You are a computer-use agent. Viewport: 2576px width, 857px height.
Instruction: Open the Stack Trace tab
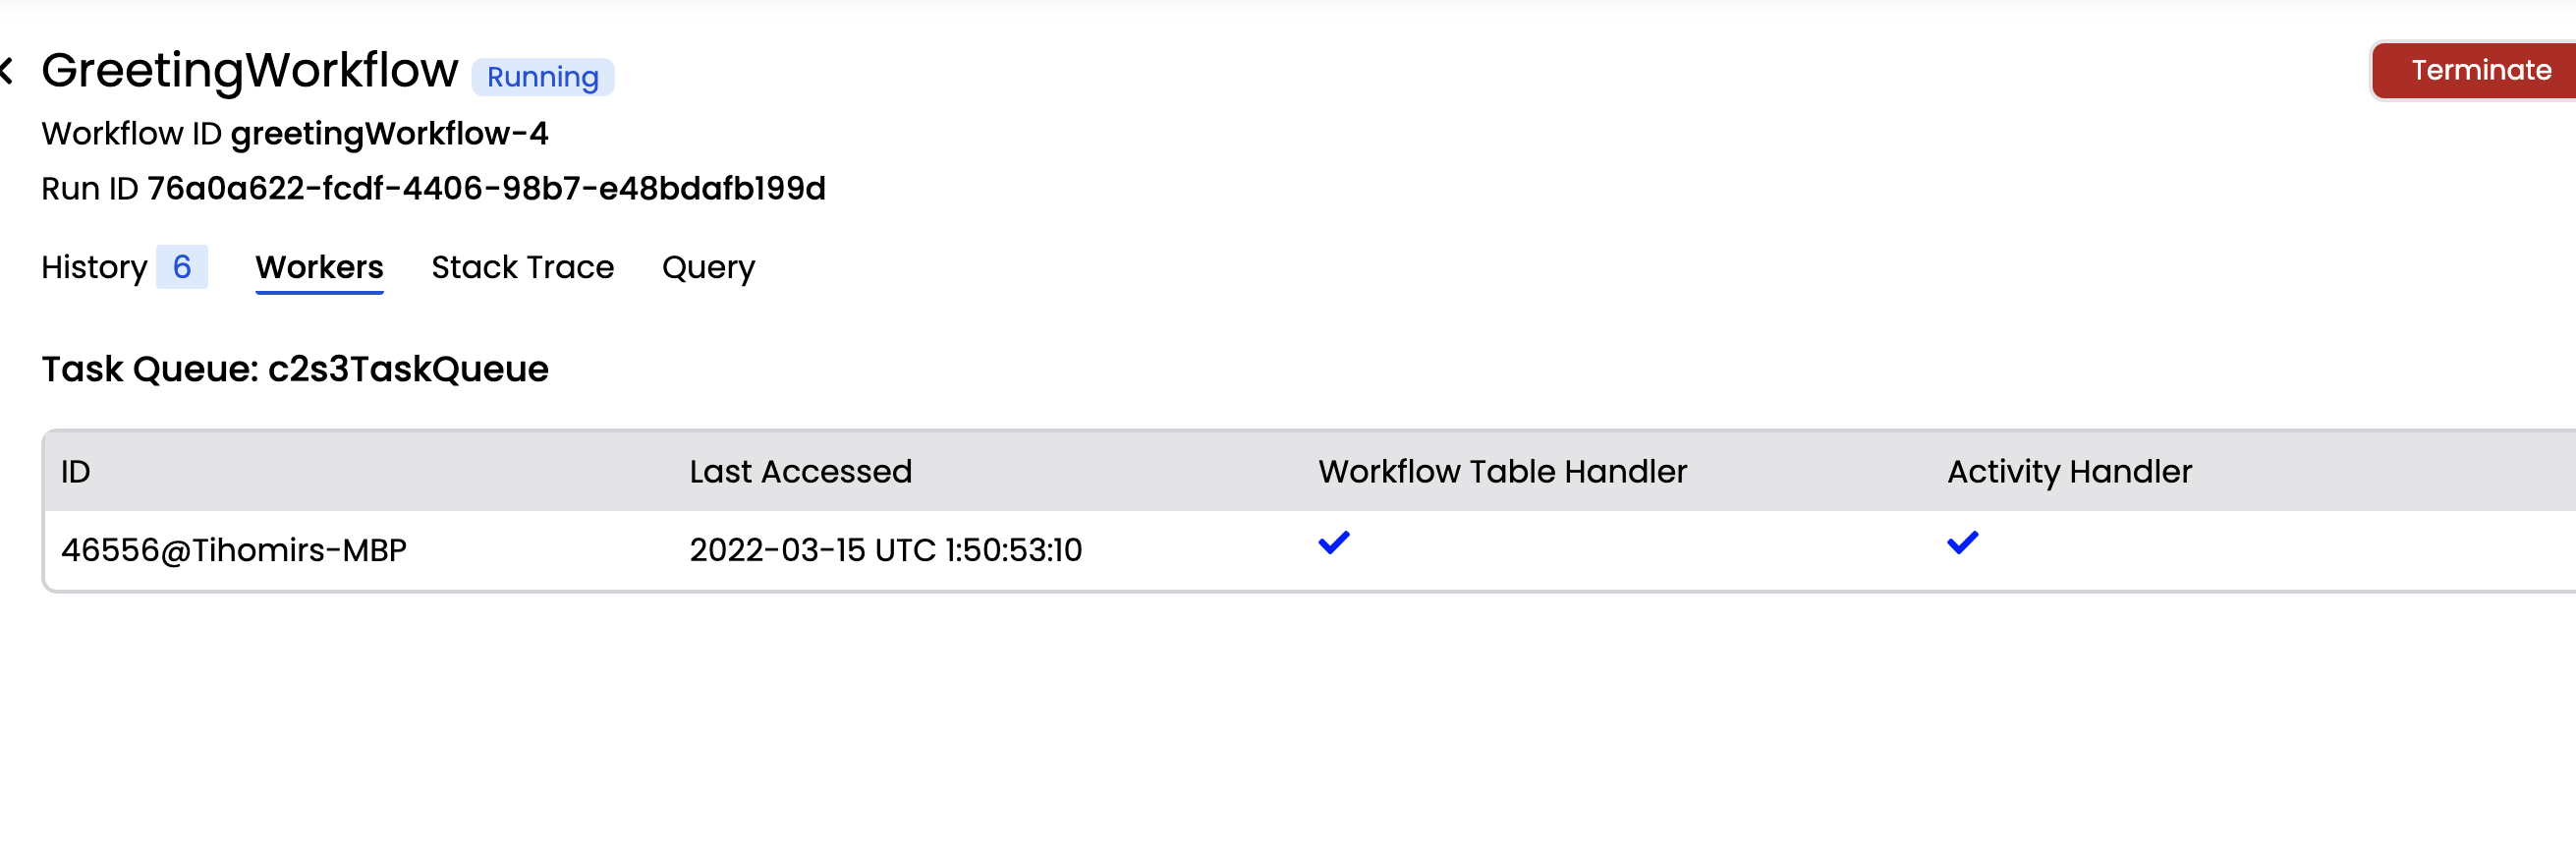(x=522, y=267)
